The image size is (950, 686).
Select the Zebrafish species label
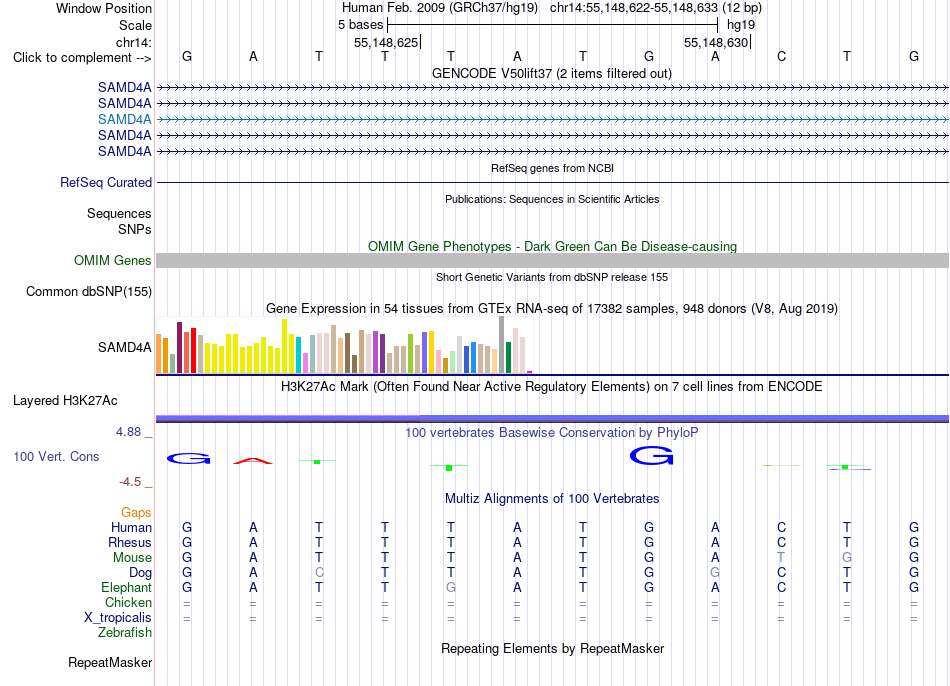click(124, 632)
